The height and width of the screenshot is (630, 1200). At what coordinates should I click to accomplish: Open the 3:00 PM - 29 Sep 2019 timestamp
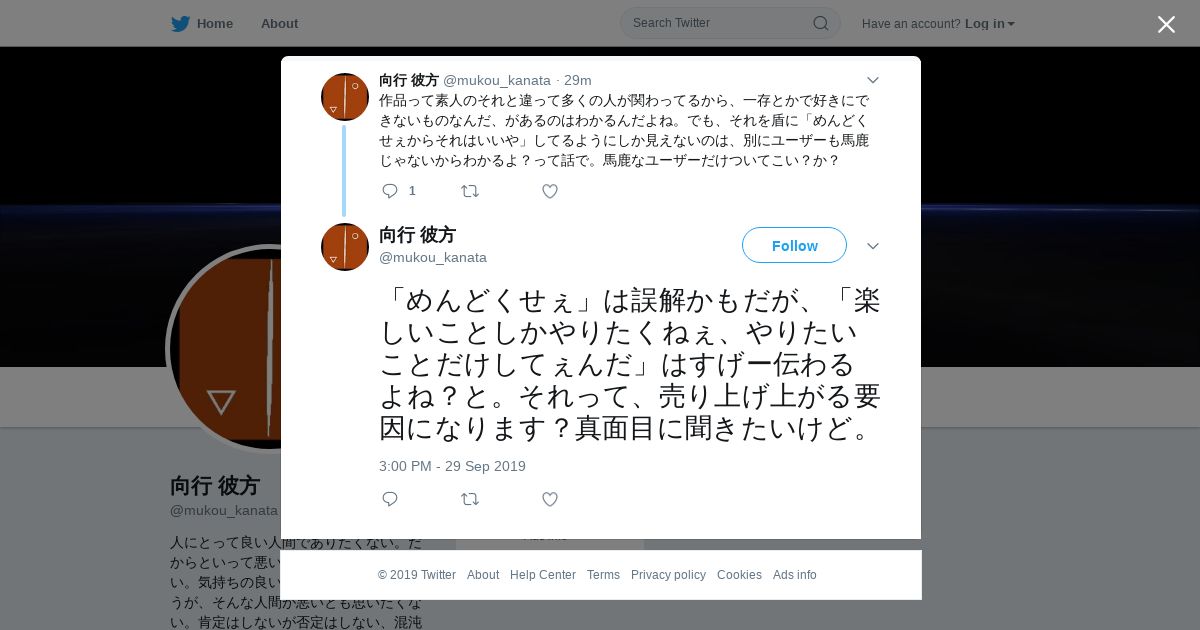coord(452,466)
